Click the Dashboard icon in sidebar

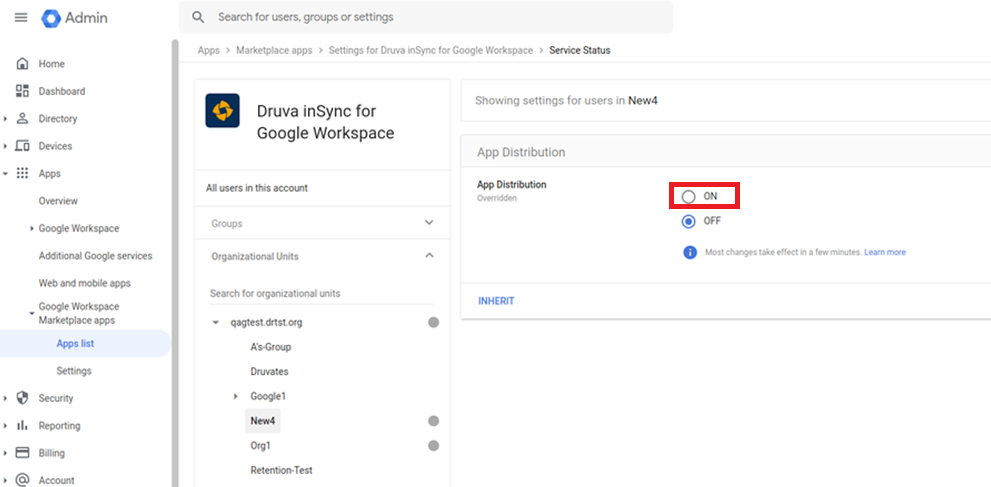click(22, 91)
